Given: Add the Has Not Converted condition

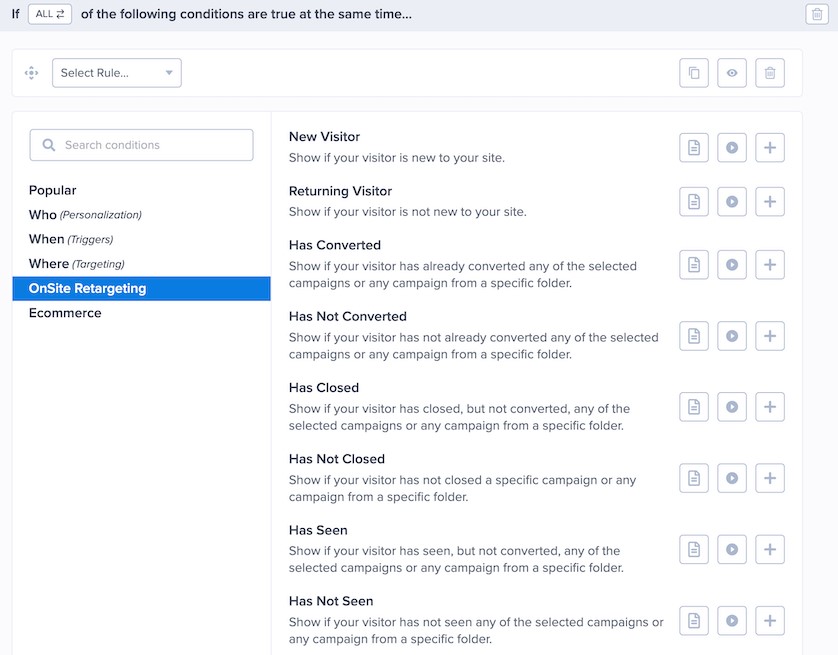Looking at the screenshot, I should click(770, 336).
